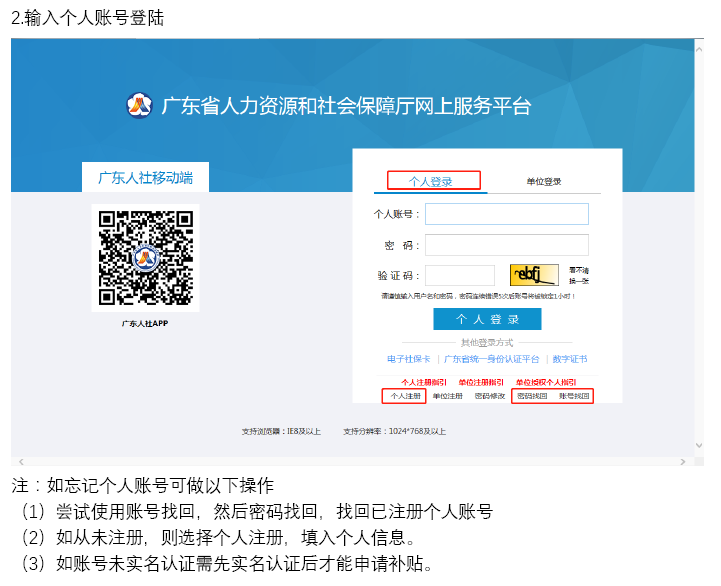Click the scroll right arrow
721x586 pixels.
coord(683,461)
